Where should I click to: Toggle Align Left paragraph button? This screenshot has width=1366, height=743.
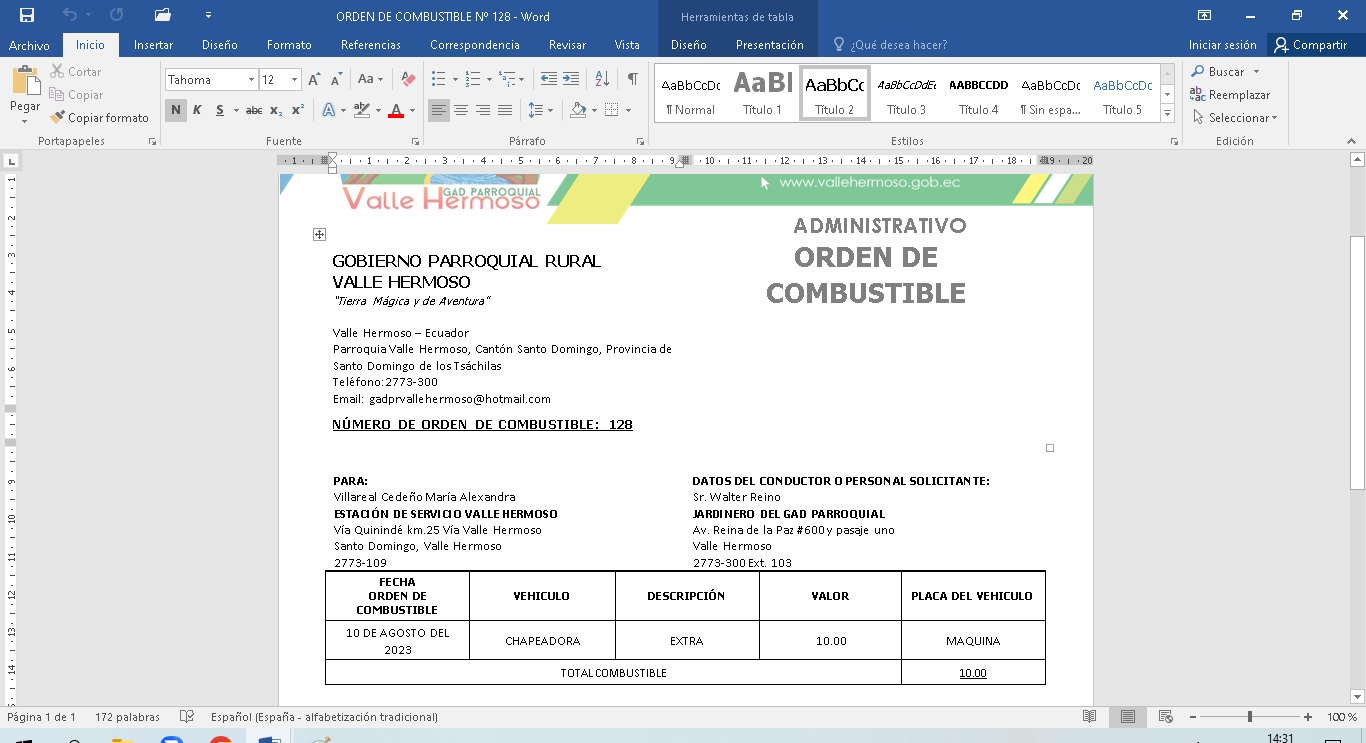pos(439,110)
